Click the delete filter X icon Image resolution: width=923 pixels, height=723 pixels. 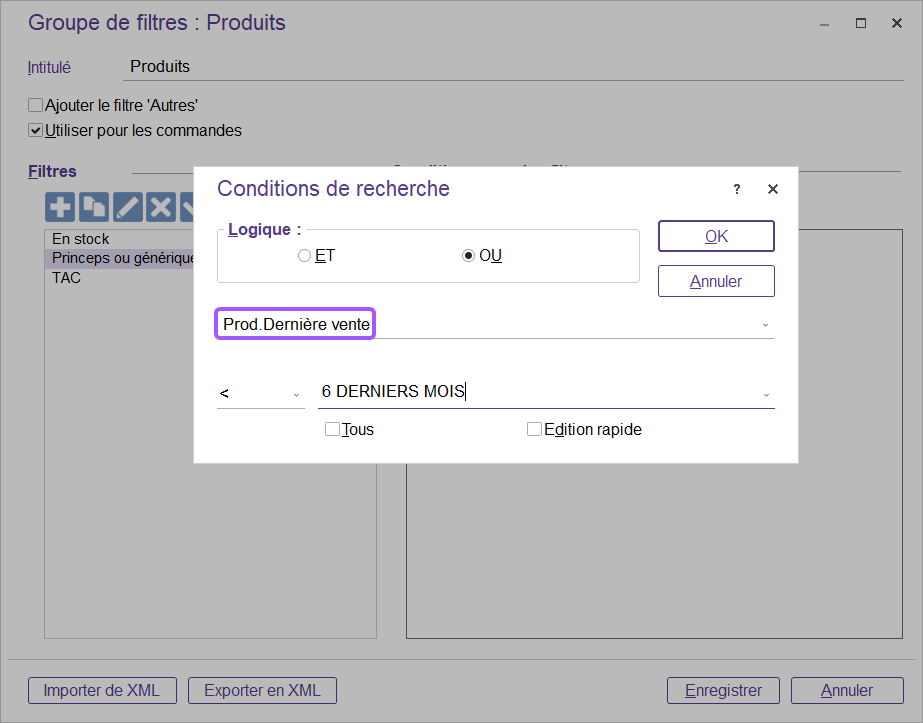[160, 207]
